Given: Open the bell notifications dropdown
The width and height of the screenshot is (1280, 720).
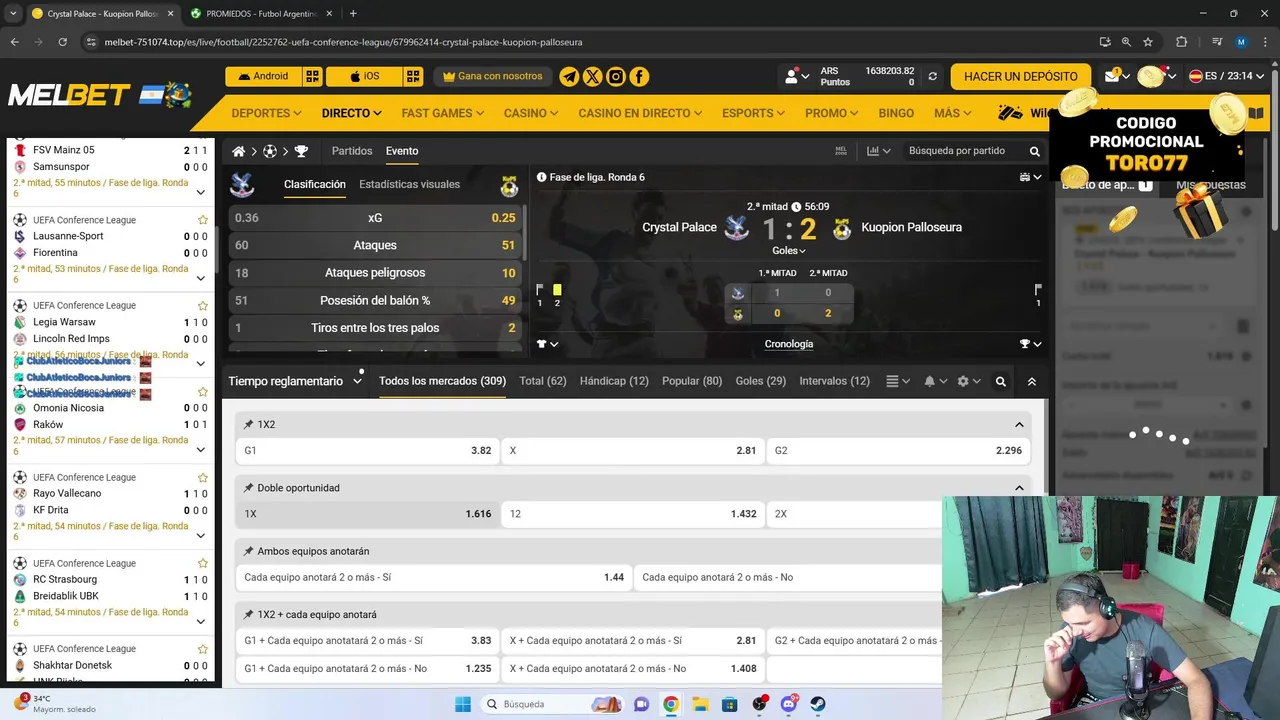Looking at the screenshot, I should coord(934,381).
